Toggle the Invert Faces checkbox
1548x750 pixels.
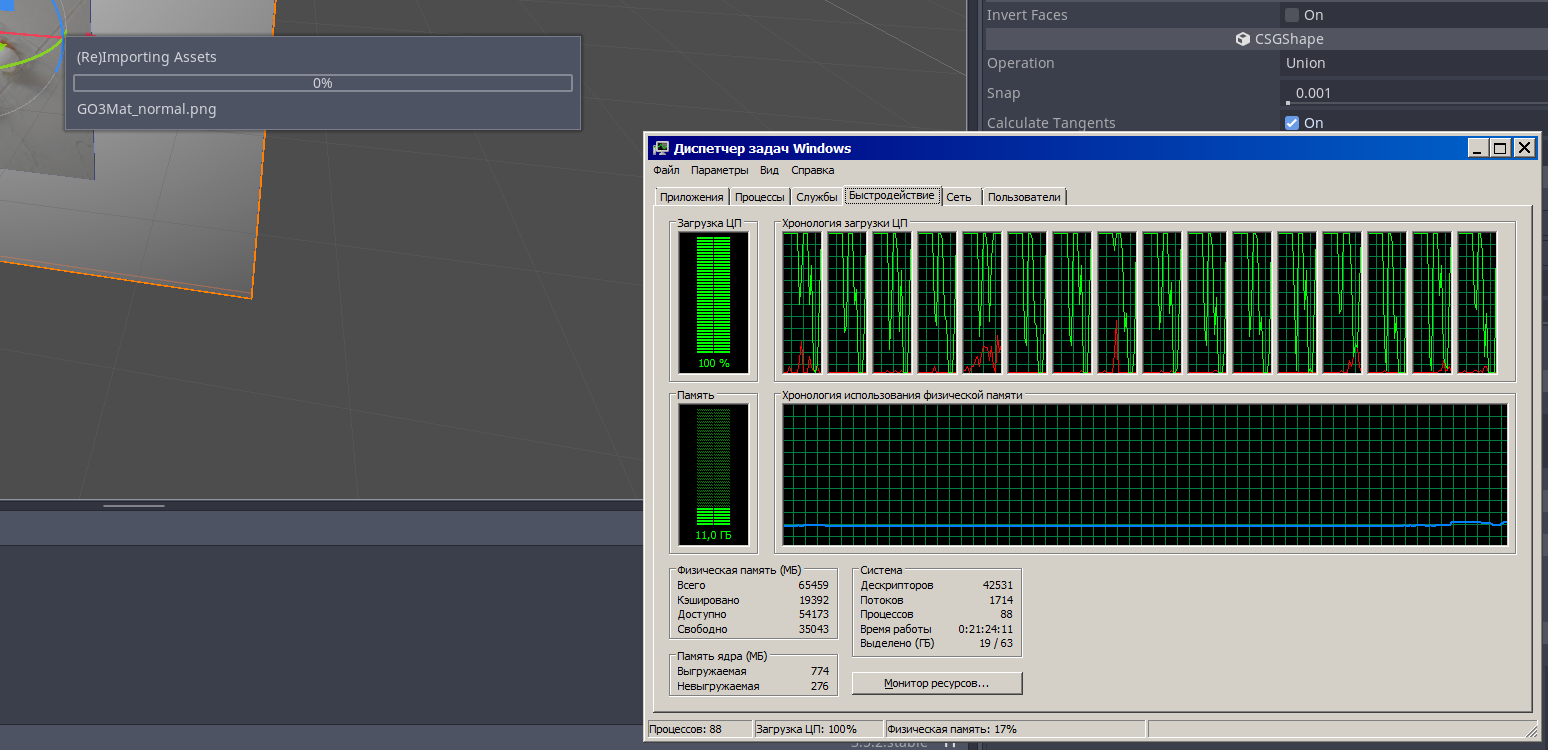click(x=1292, y=15)
